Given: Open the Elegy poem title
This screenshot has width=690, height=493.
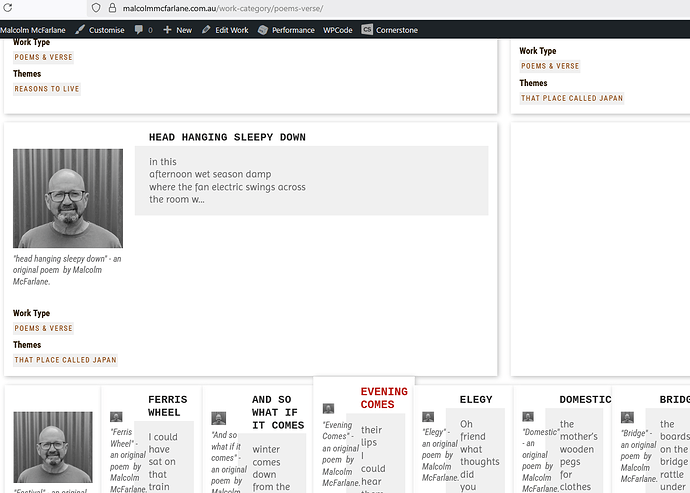Looking at the screenshot, I should click(475, 400).
